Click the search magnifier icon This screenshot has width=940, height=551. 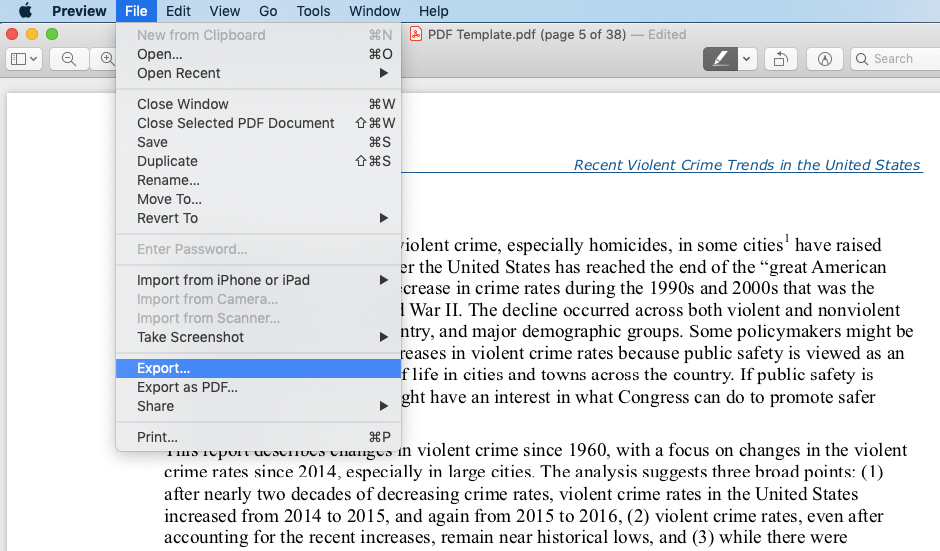862,59
